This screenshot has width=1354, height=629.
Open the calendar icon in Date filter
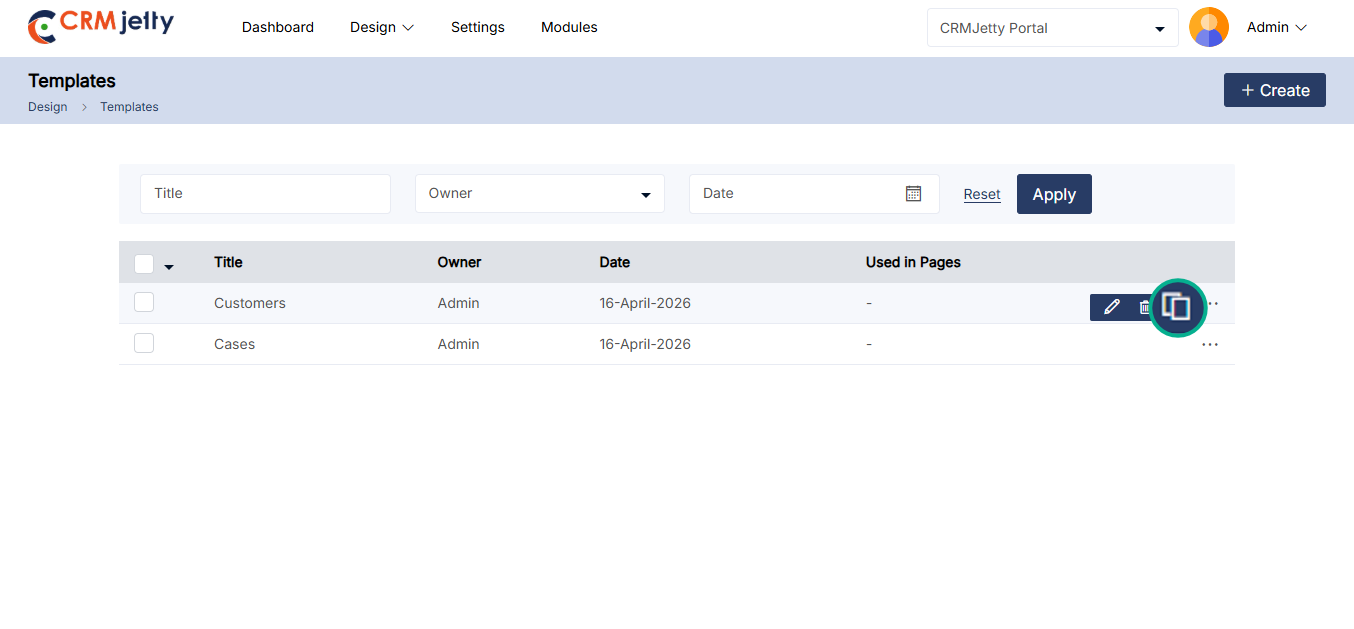coord(913,193)
